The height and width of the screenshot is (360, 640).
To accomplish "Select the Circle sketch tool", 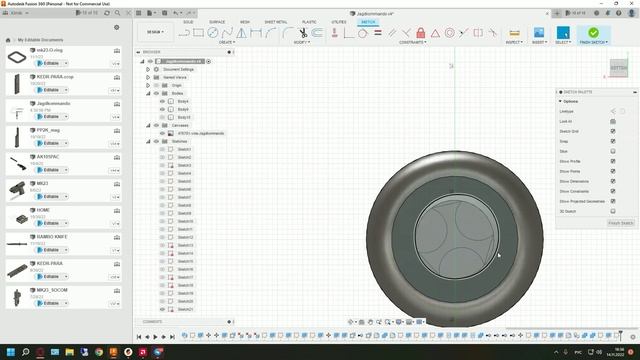I will pos(213,33).
